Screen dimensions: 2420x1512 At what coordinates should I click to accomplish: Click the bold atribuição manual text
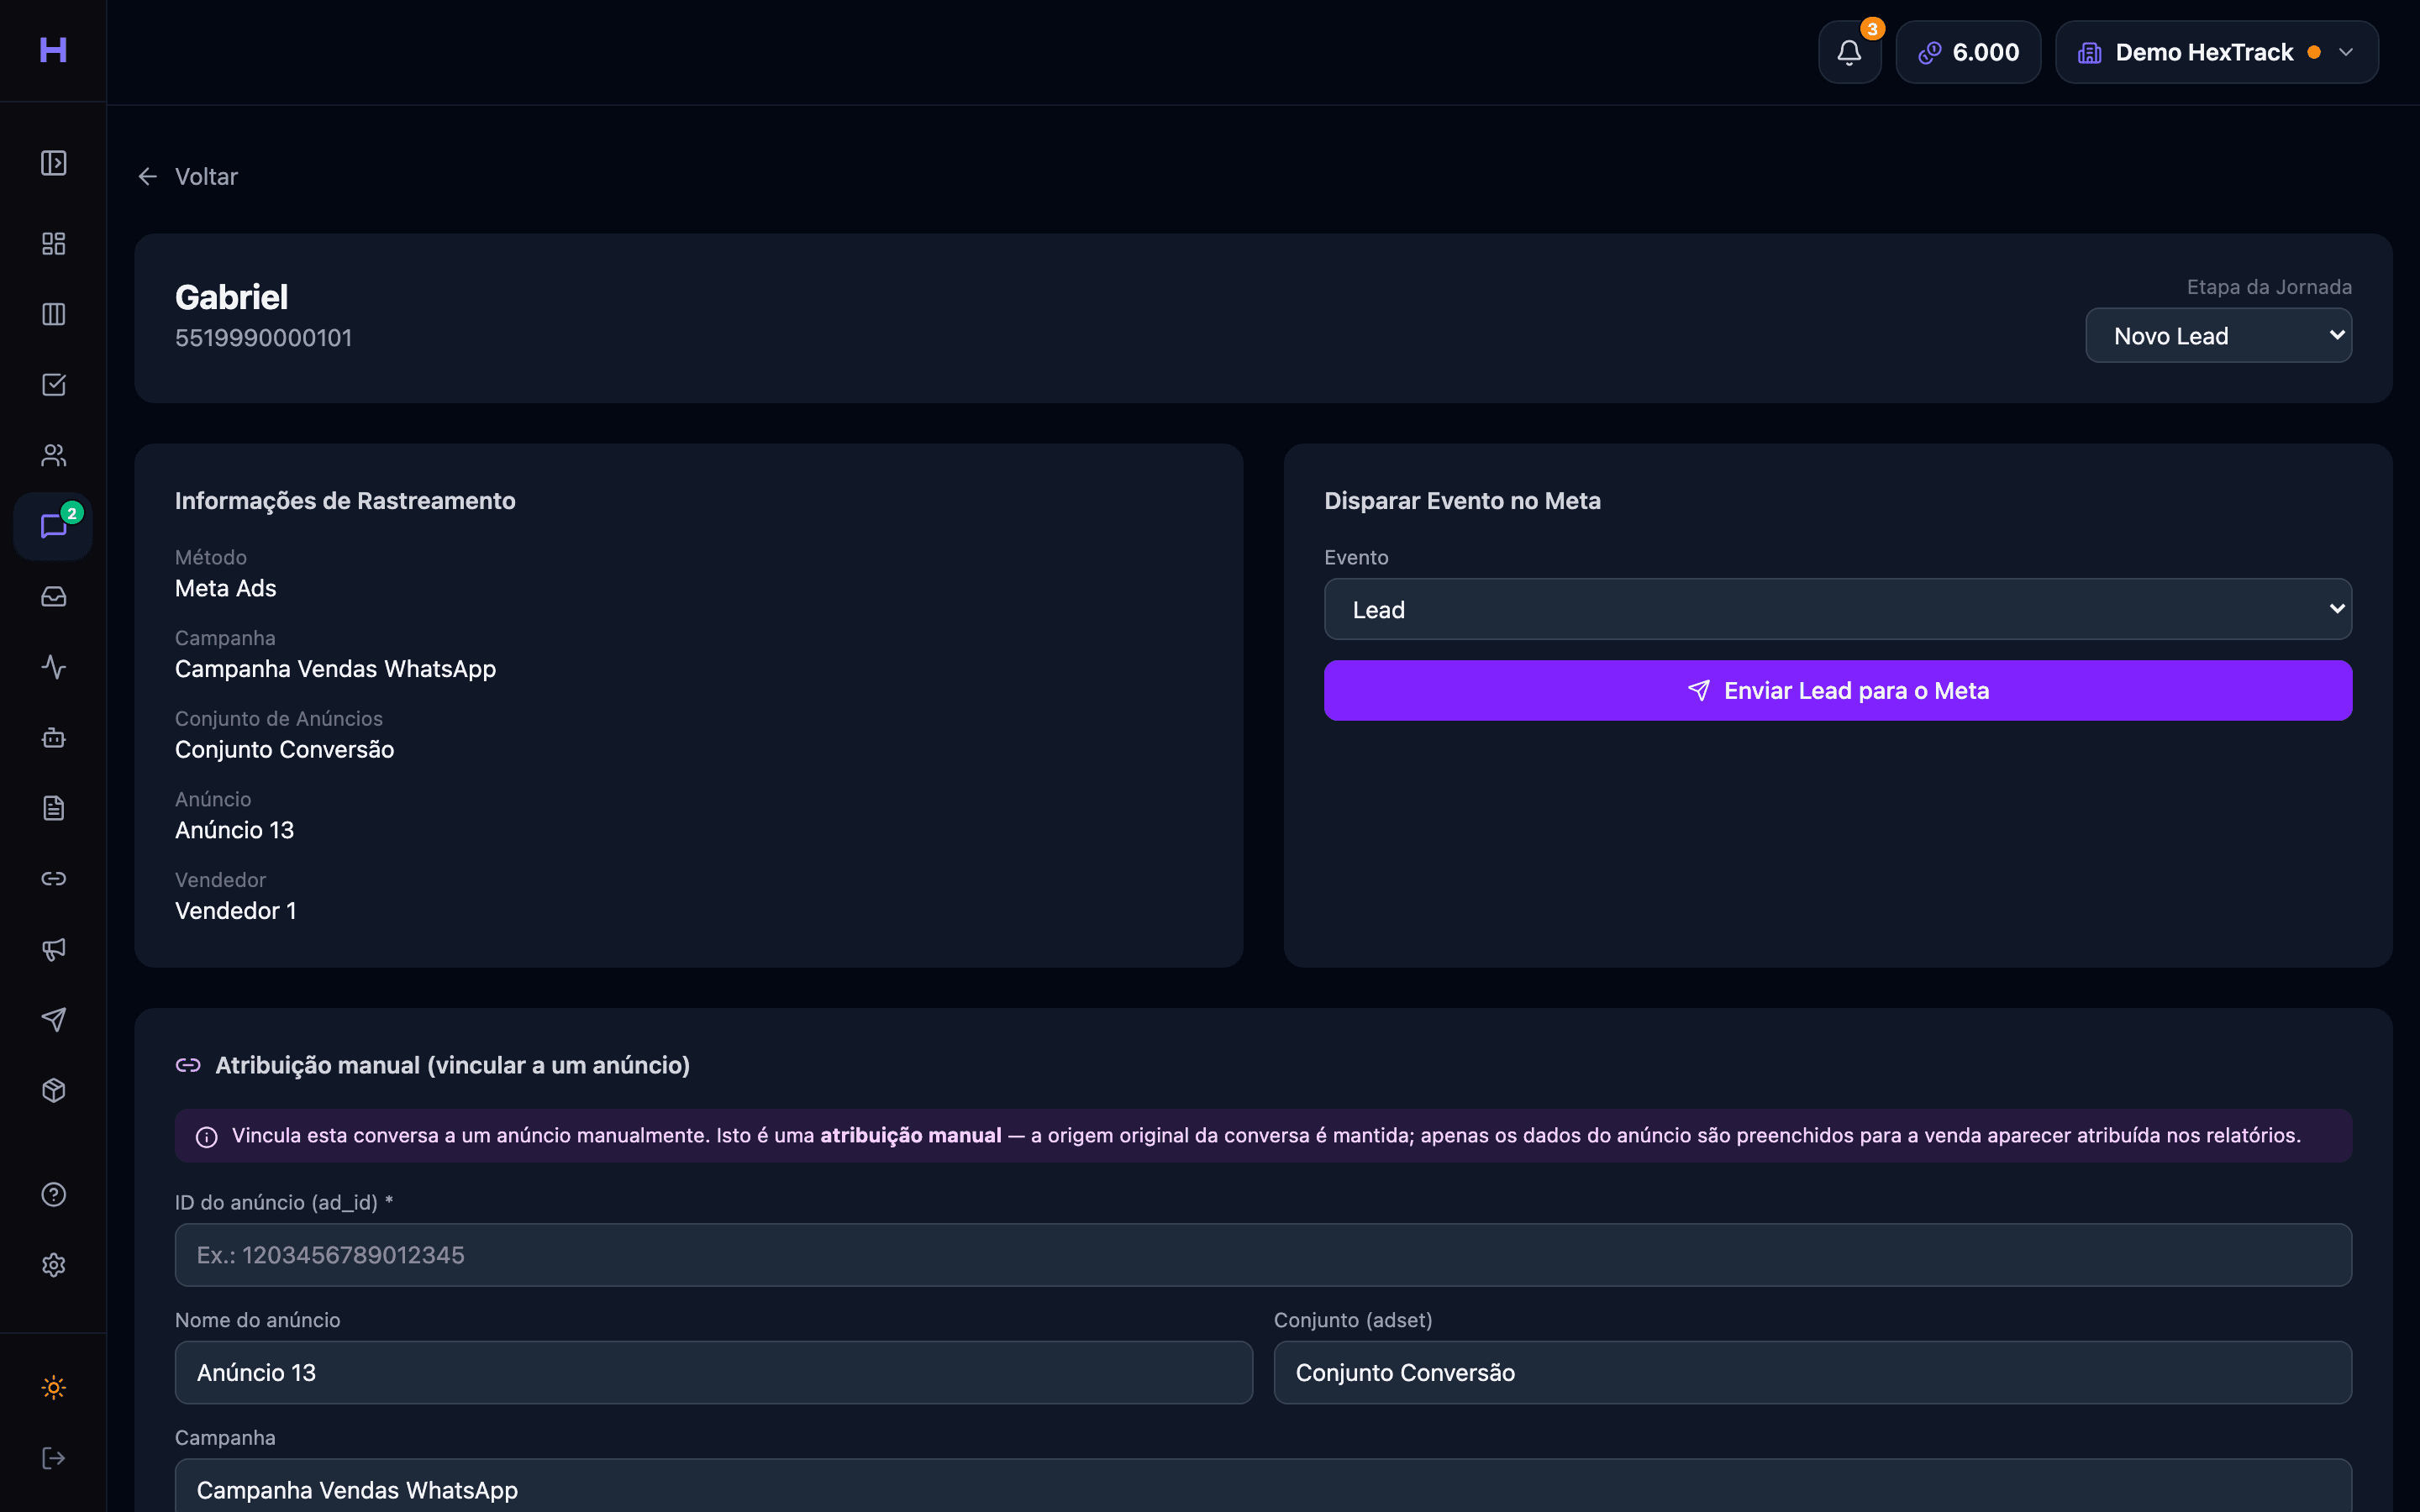[910, 1136]
